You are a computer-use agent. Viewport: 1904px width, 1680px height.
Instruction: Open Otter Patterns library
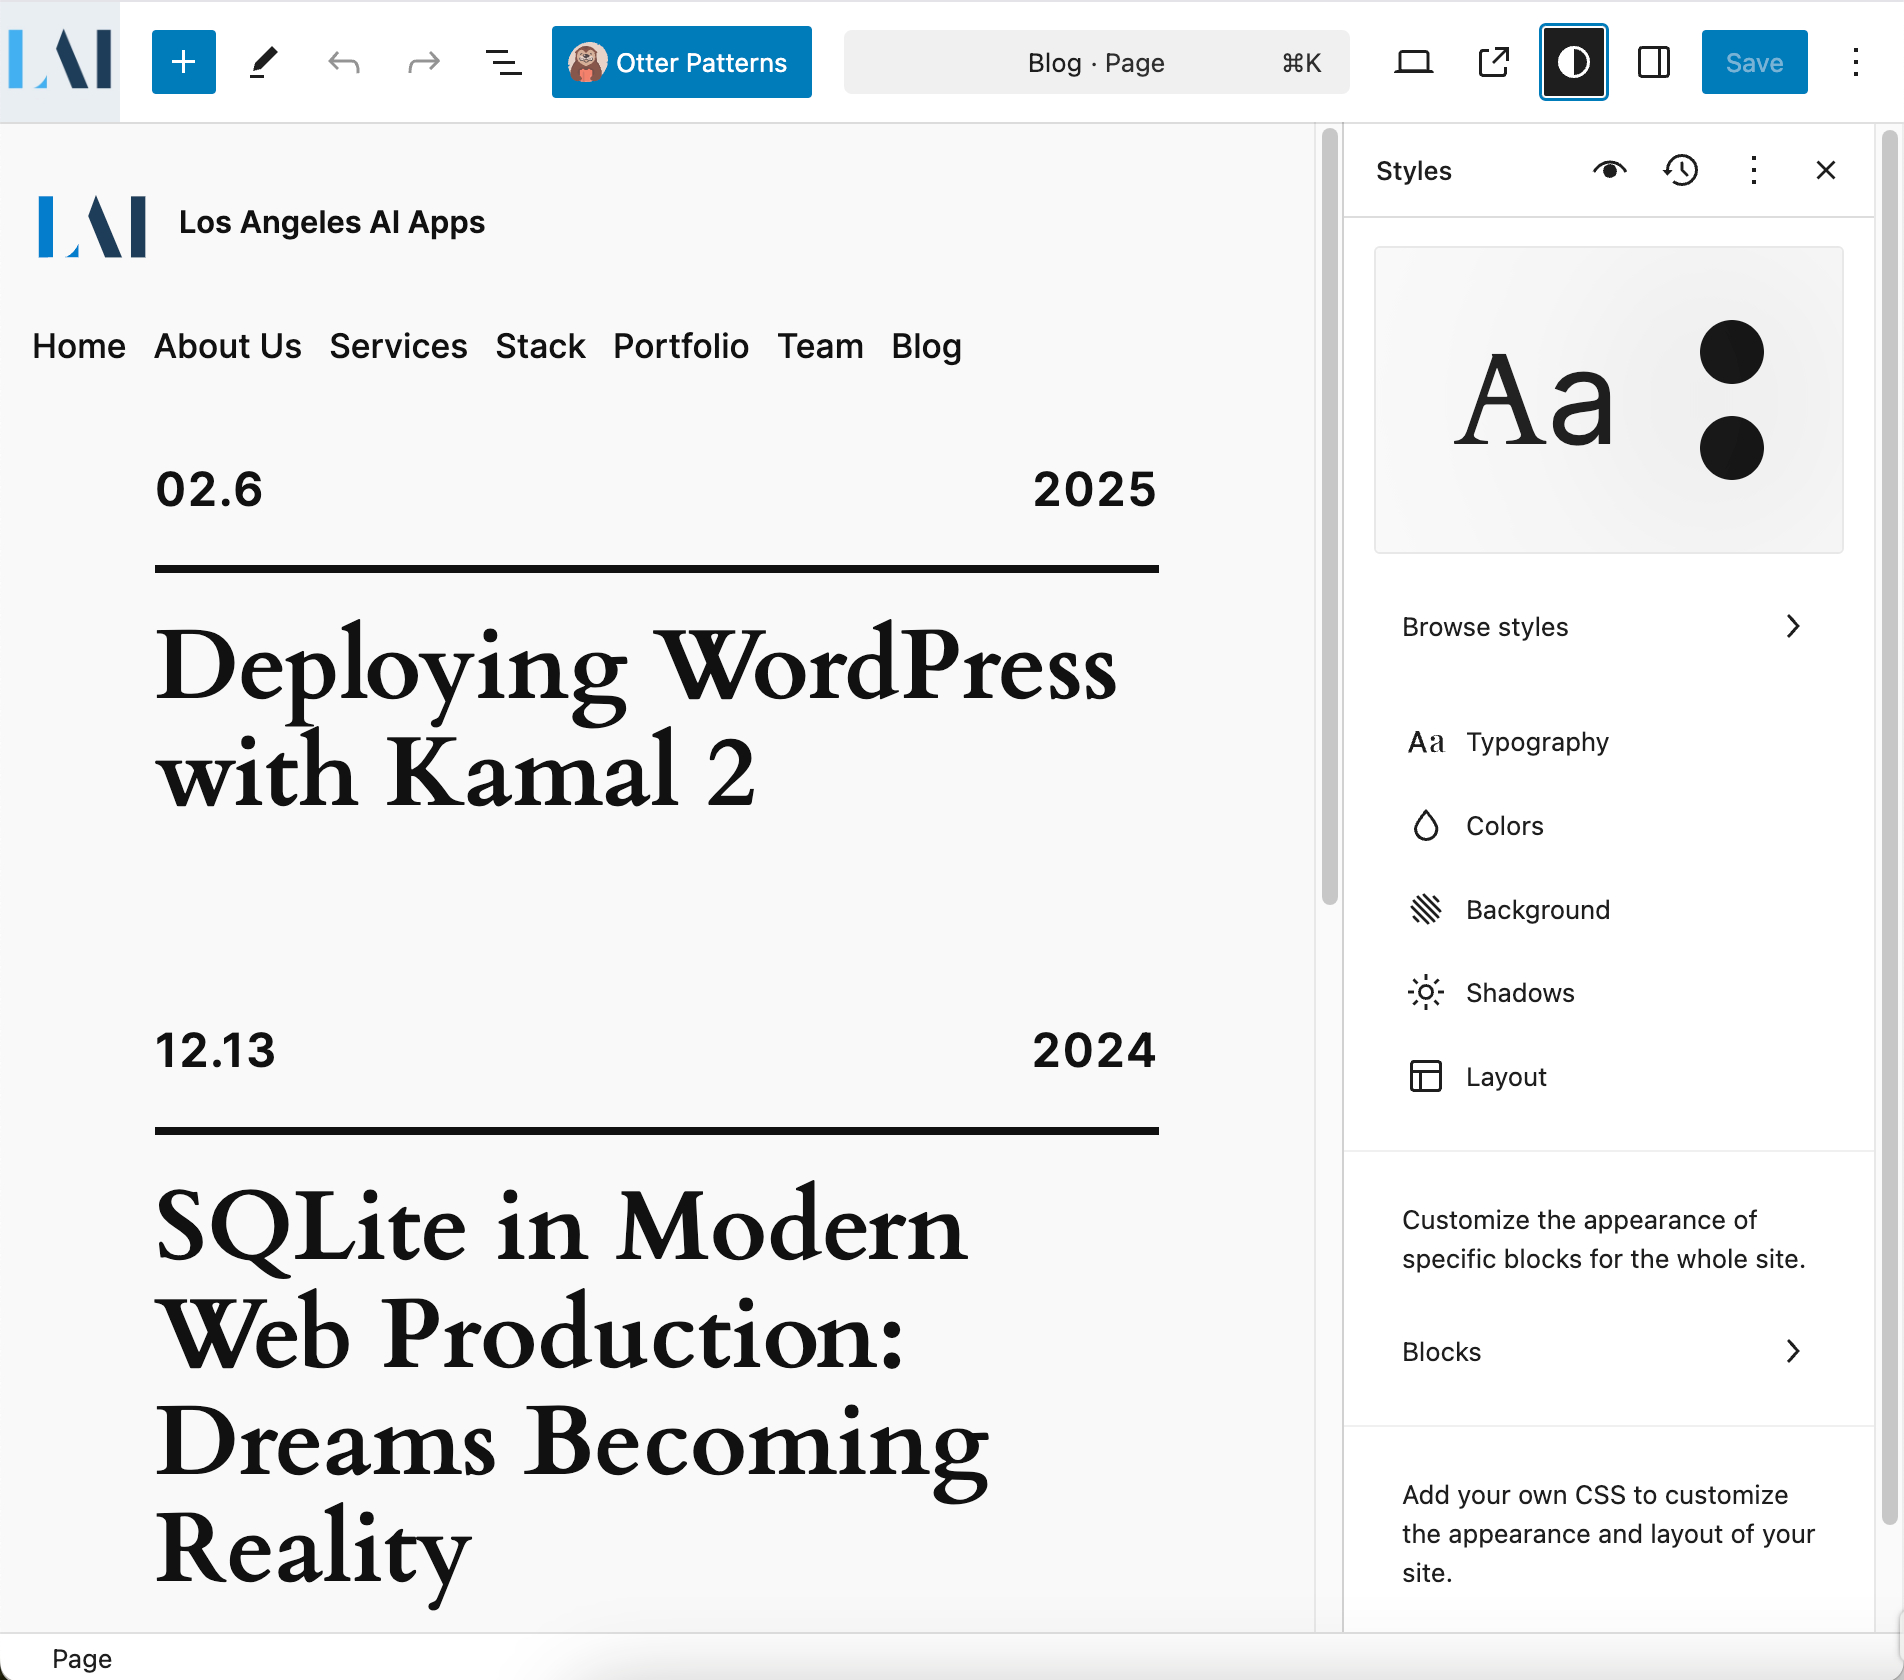[x=681, y=62]
